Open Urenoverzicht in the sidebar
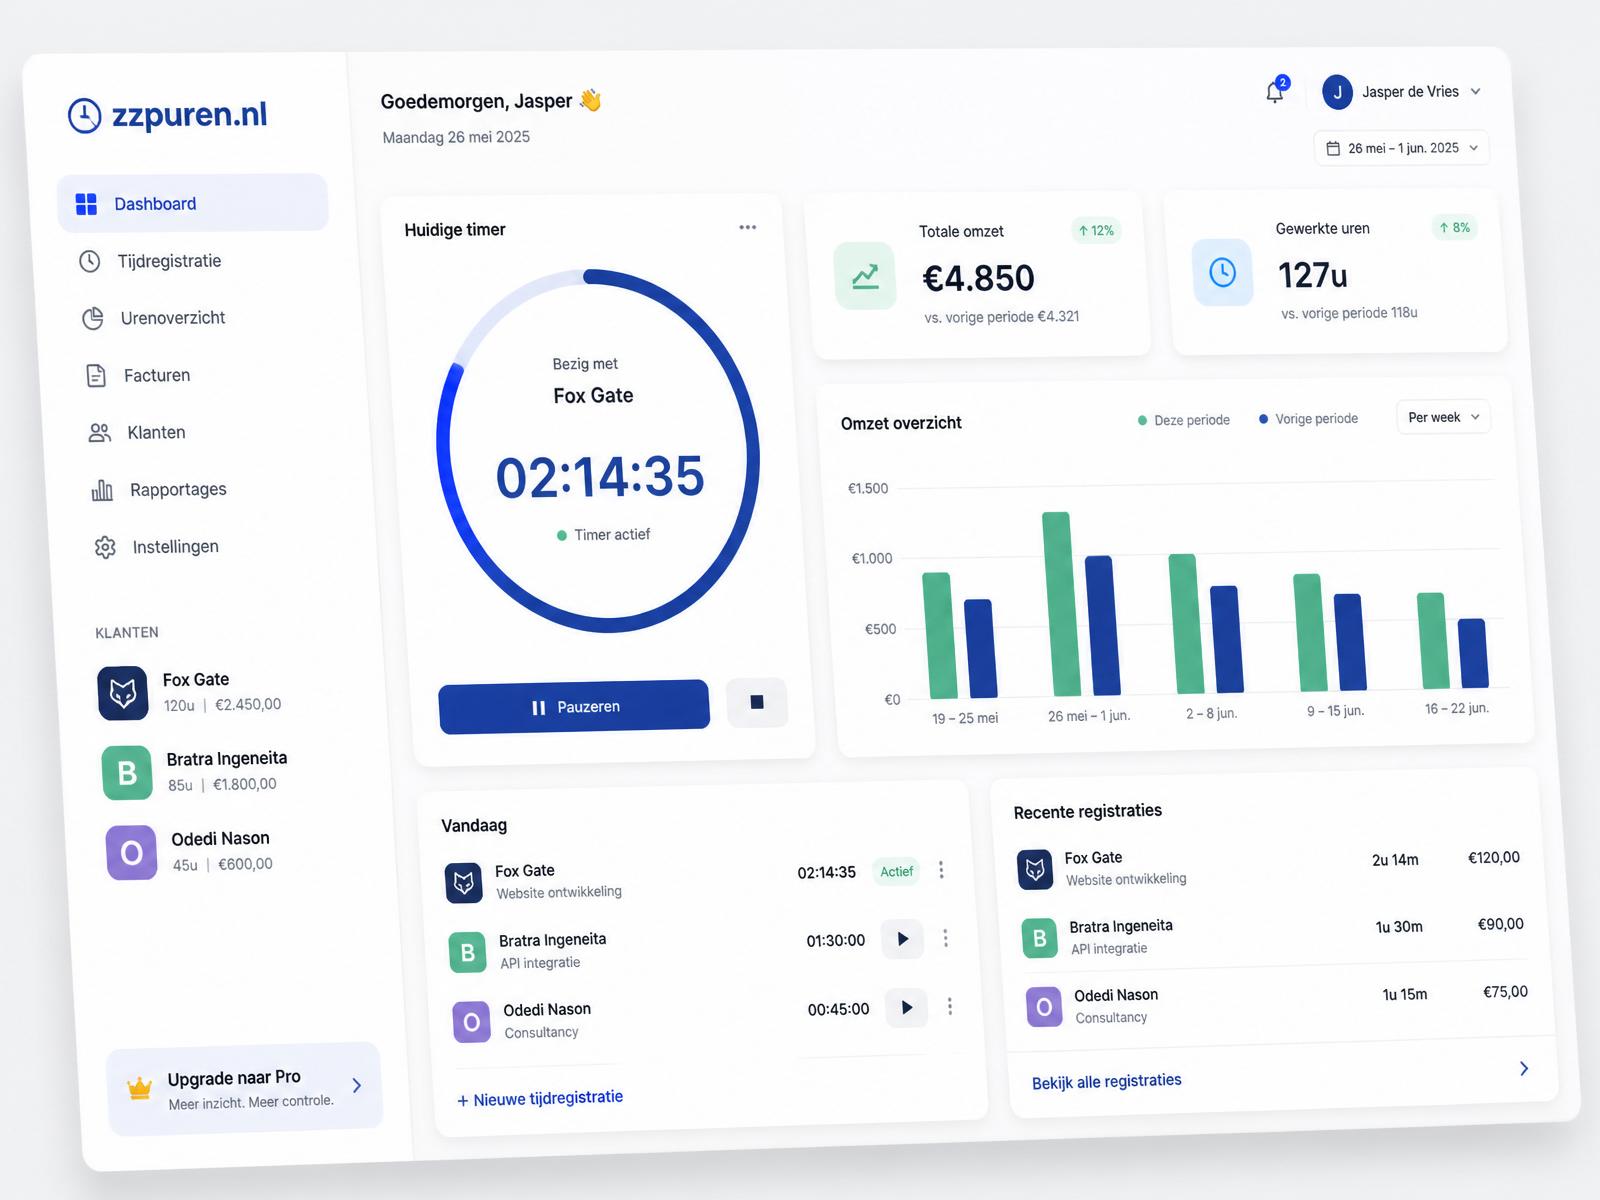This screenshot has height=1200, width=1600. coord(153,318)
